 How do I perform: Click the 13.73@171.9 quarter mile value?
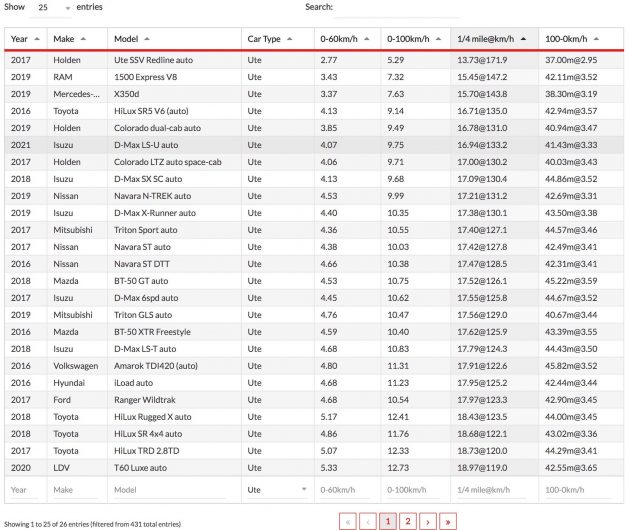tap(482, 60)
